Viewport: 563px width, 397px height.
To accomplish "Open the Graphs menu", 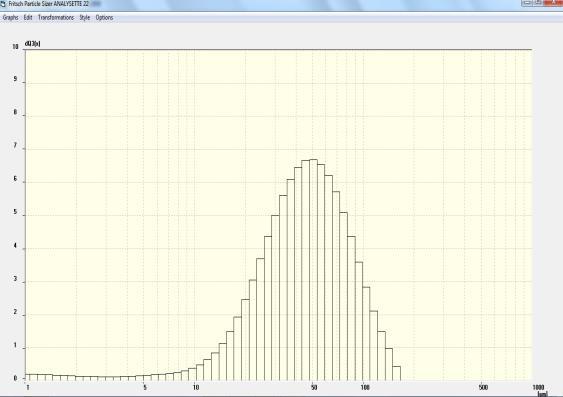I will tap(10, 17).
